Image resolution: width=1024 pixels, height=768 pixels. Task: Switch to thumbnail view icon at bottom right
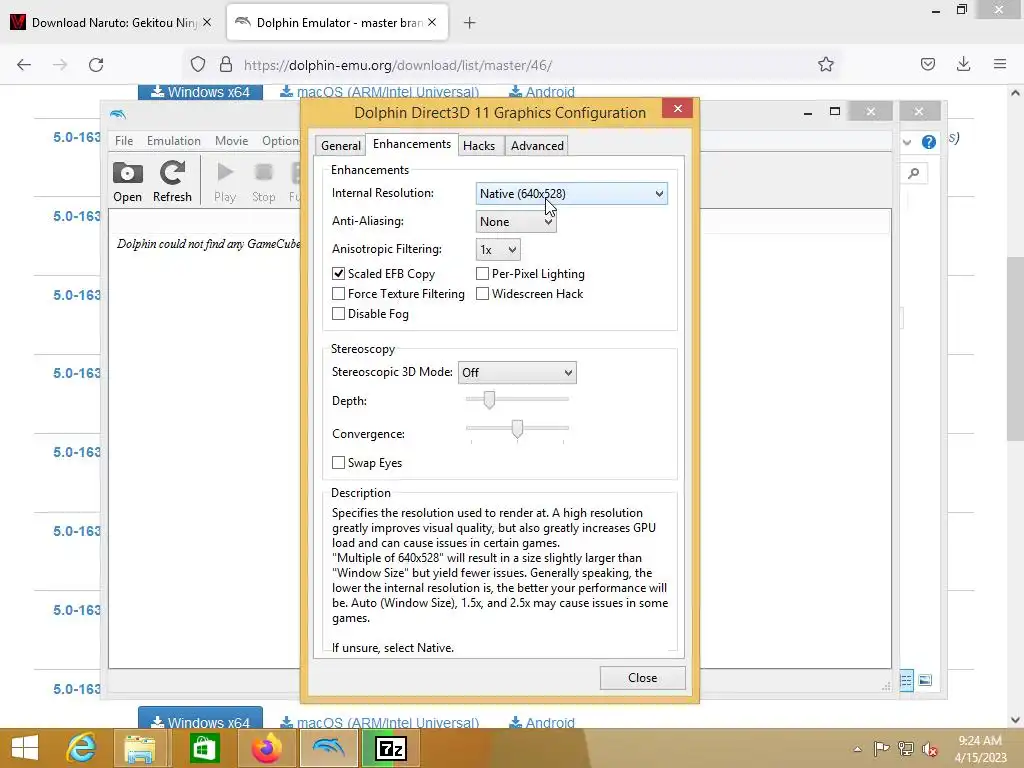click(925, 680)
